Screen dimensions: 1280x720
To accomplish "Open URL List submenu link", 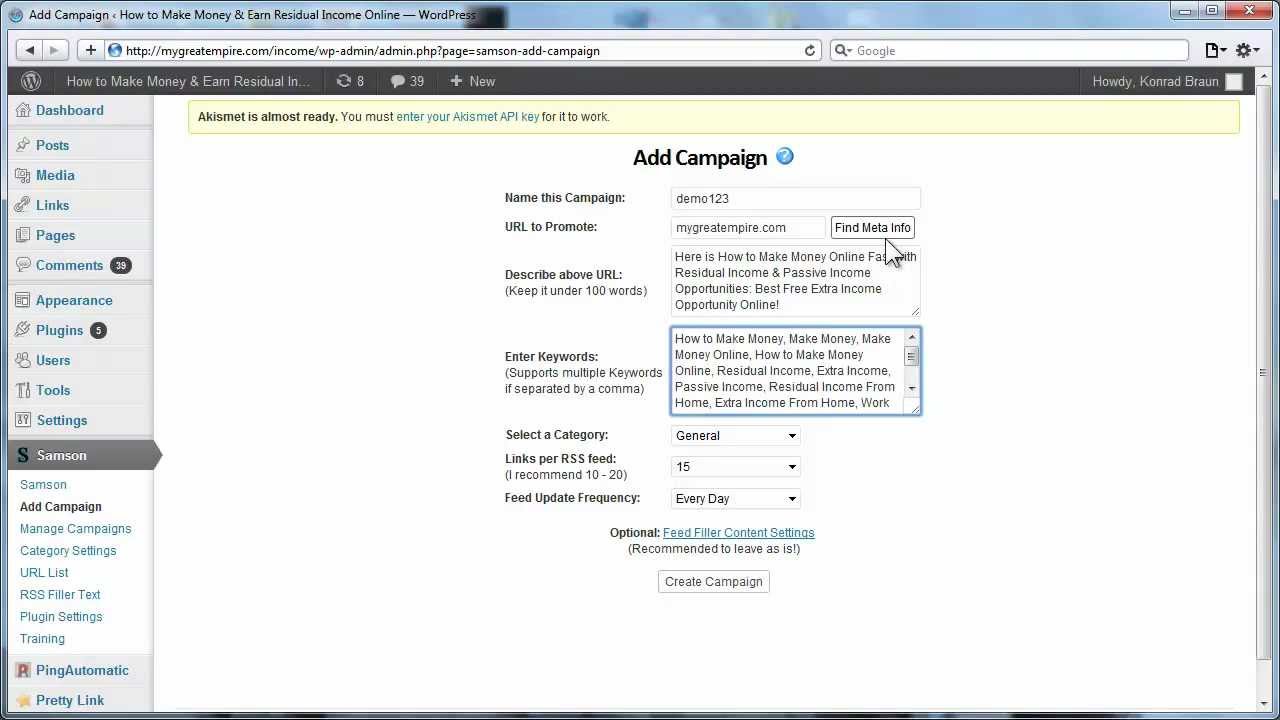I will pyautogui.click(x=44, y=572).
